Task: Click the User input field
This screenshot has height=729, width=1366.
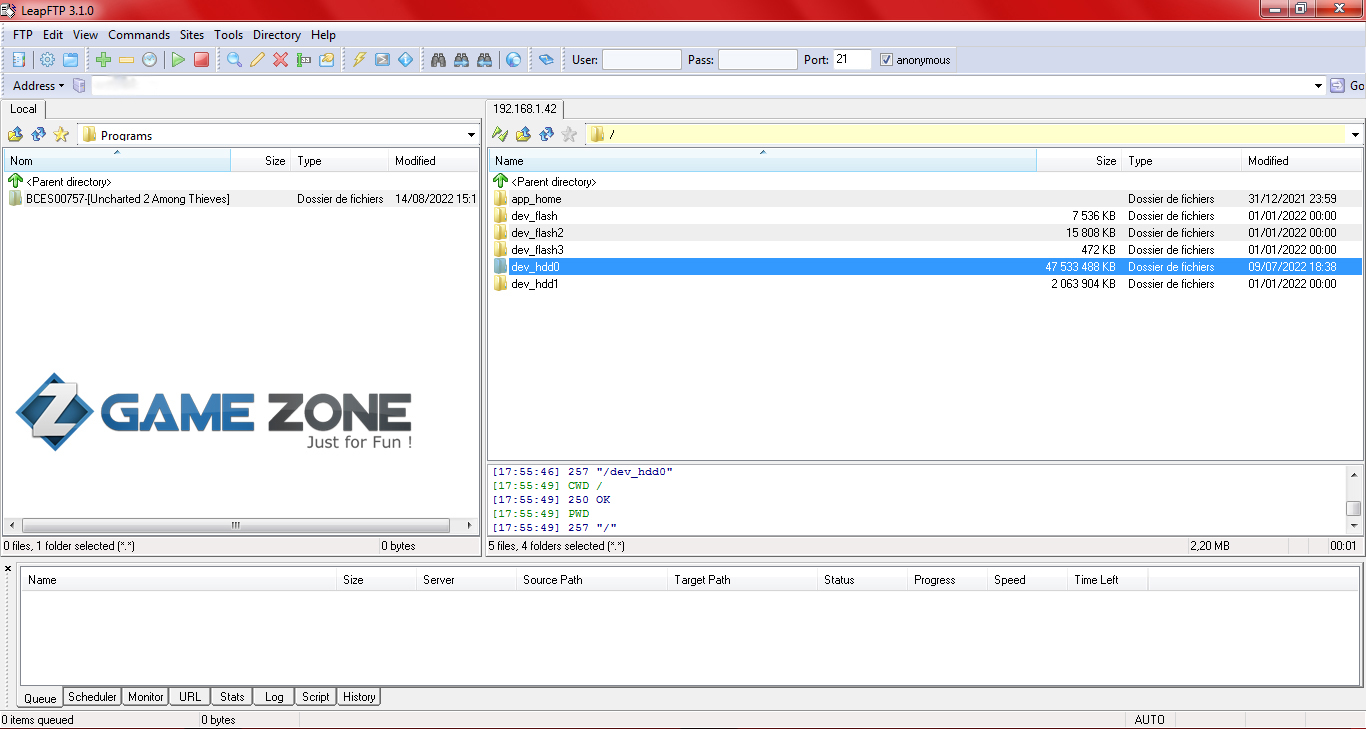Action: [x=641, y=60]
